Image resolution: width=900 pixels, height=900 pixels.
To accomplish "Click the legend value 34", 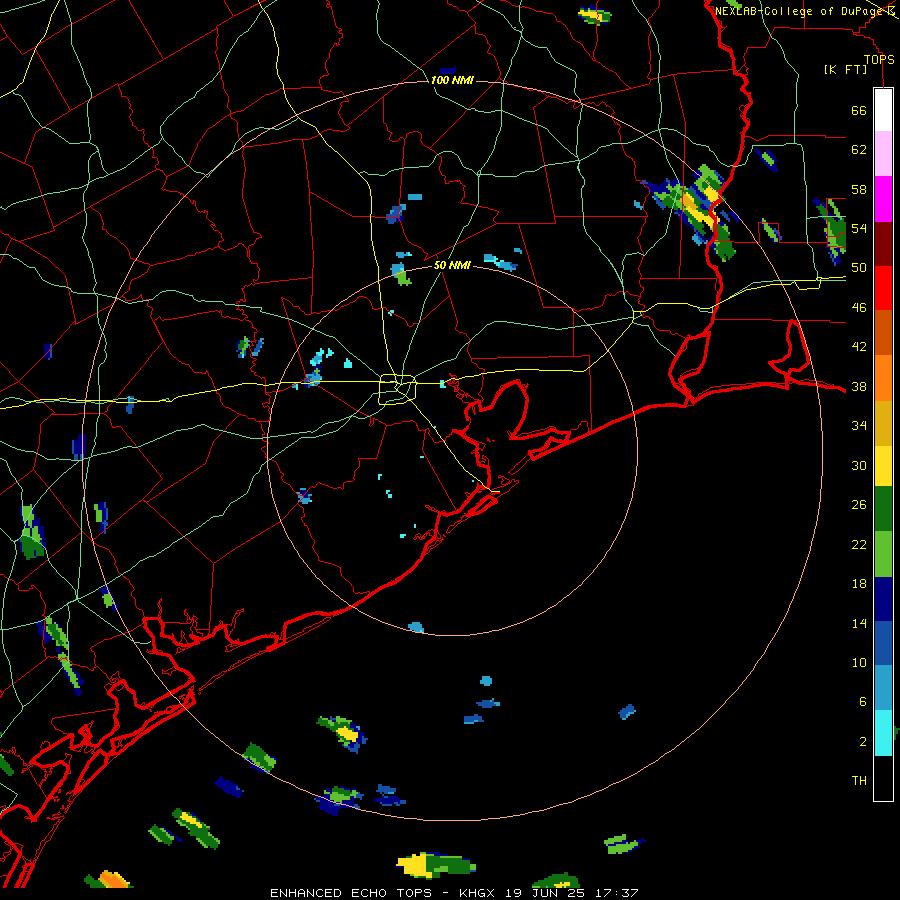I will [x=859, y=426].
